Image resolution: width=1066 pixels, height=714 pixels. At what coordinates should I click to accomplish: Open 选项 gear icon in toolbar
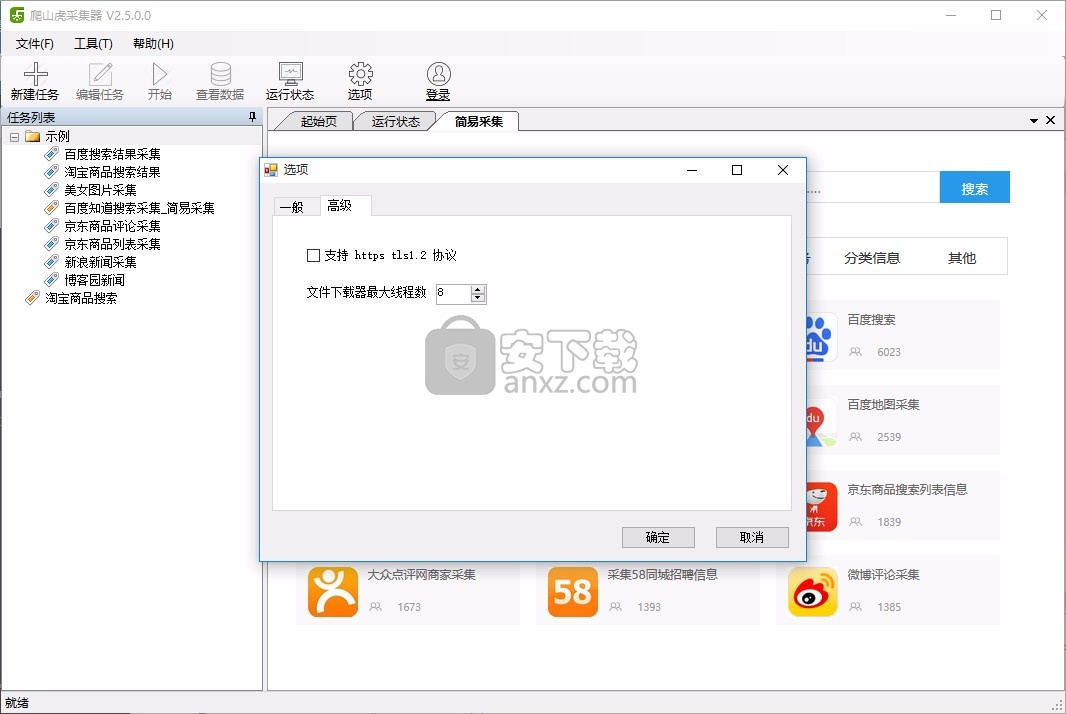360,73
